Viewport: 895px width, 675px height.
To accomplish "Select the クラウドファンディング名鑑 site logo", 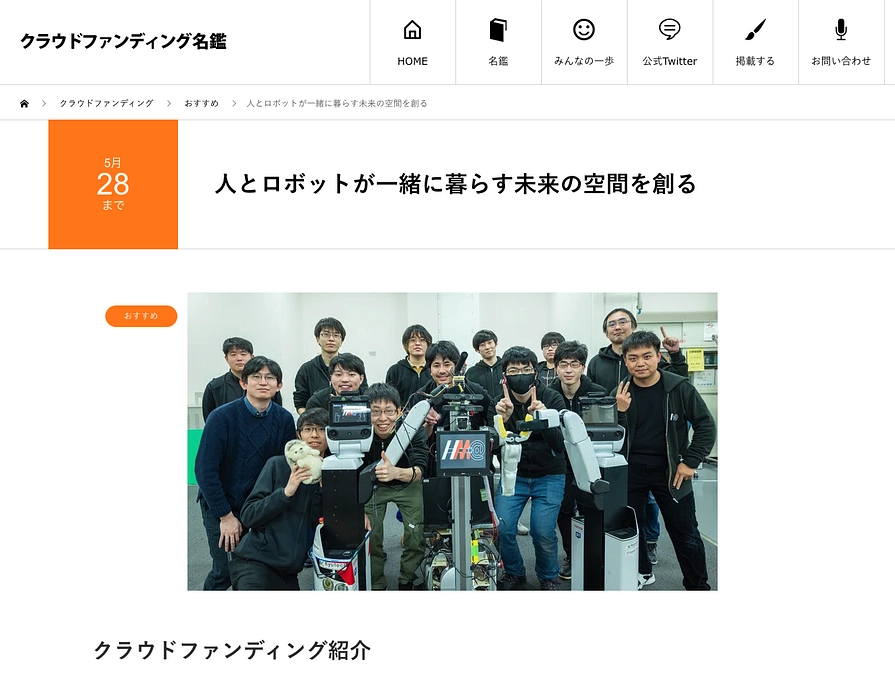I will tap(123, 41).
